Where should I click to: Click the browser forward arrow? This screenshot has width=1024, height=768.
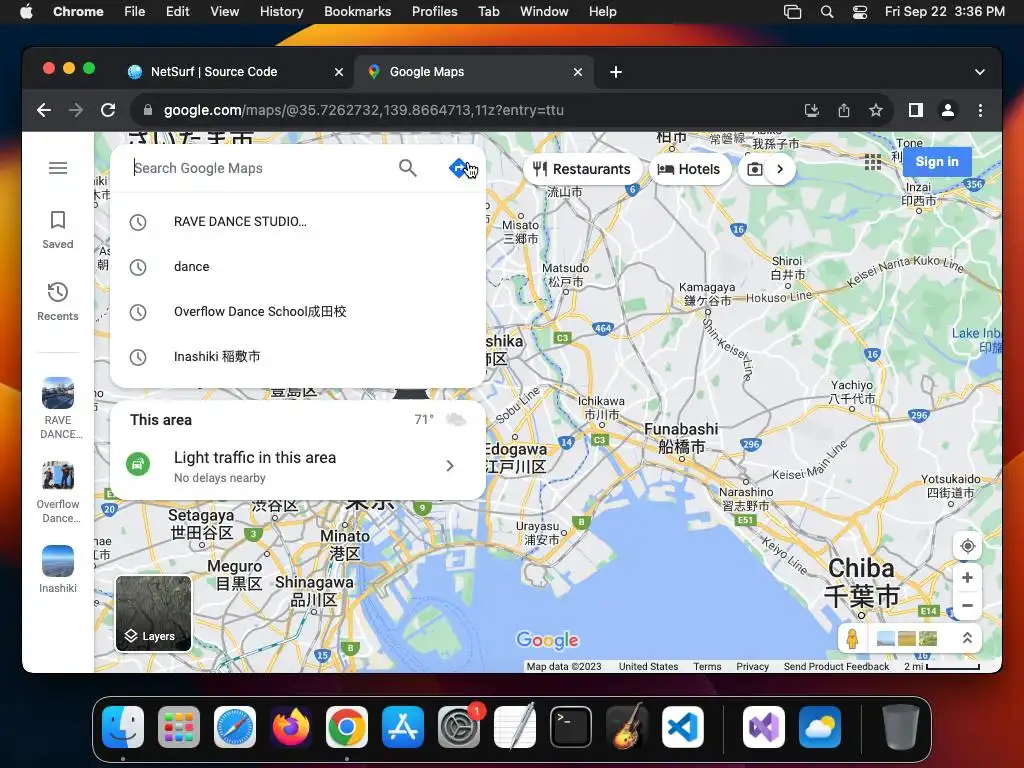76,110
